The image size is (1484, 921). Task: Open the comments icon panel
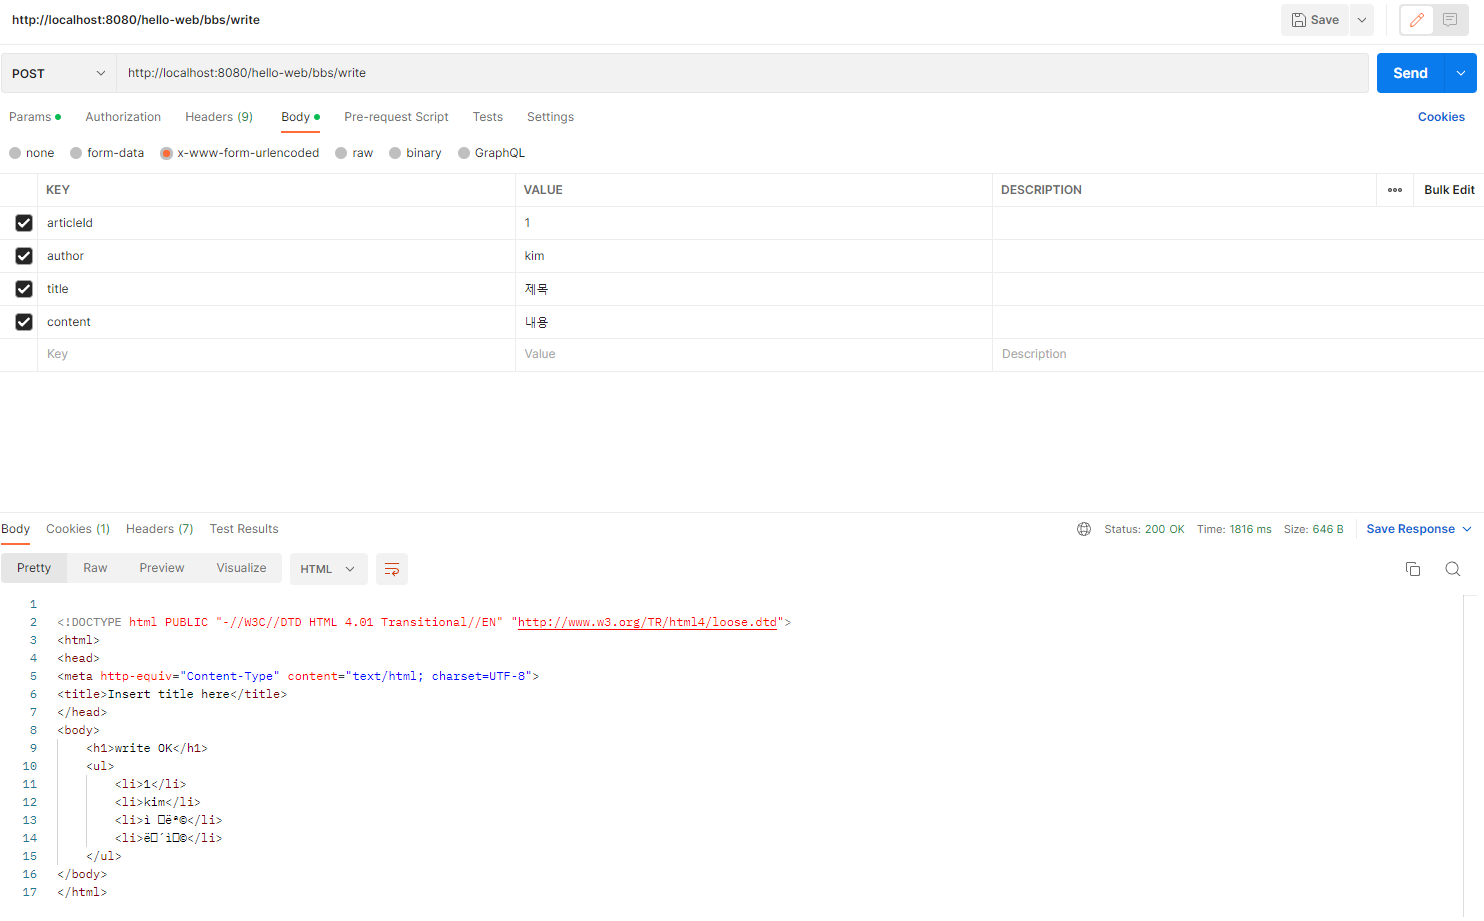pos(1450,20)
